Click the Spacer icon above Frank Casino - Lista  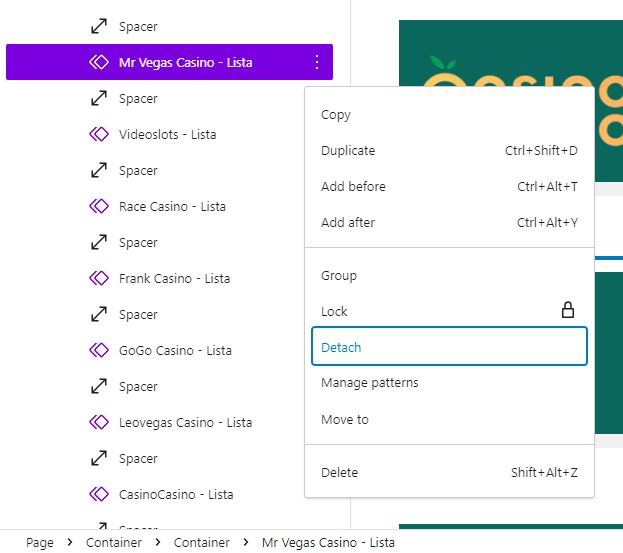point(99,242)
